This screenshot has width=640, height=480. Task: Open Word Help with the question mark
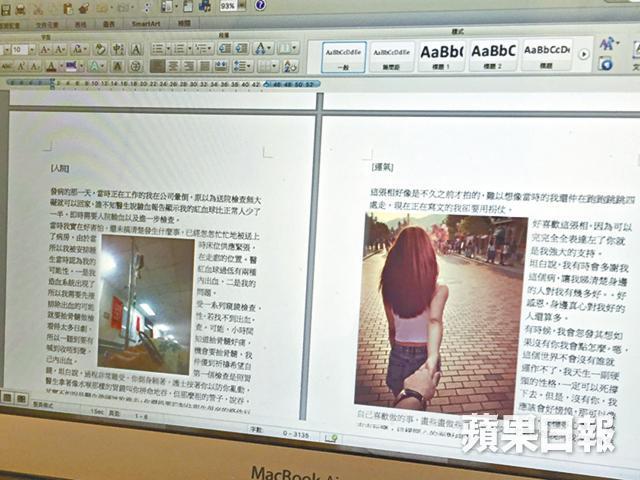pyautogui.click(x=260, y=5)
